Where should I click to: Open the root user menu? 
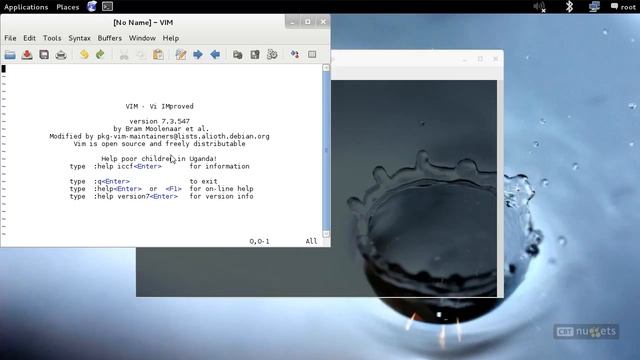(623, 7)
